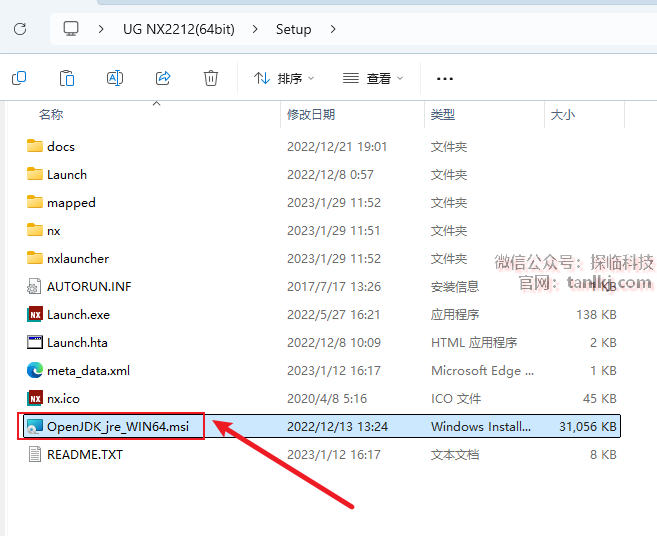Click the refresh button in address bar
This screenshot has width=657, height=536.
[20, 29]
